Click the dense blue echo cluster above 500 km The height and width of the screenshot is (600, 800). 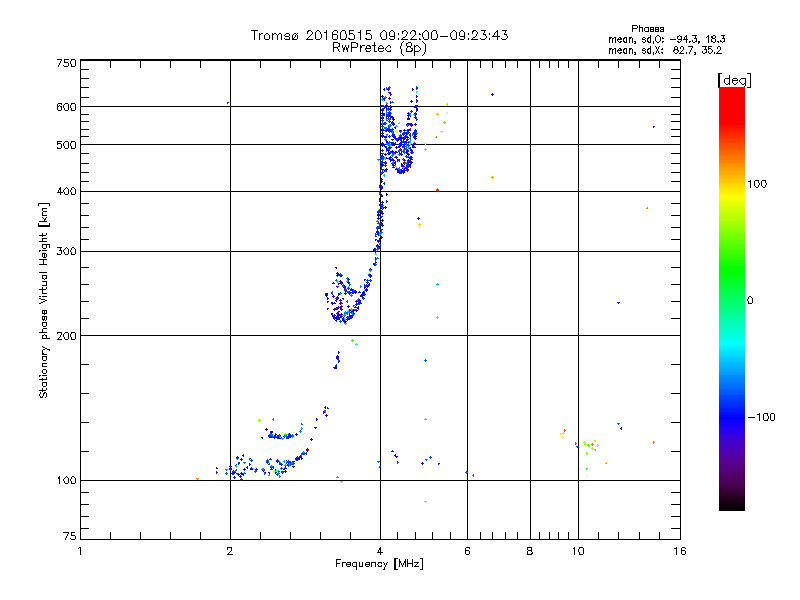pos(399,132)
